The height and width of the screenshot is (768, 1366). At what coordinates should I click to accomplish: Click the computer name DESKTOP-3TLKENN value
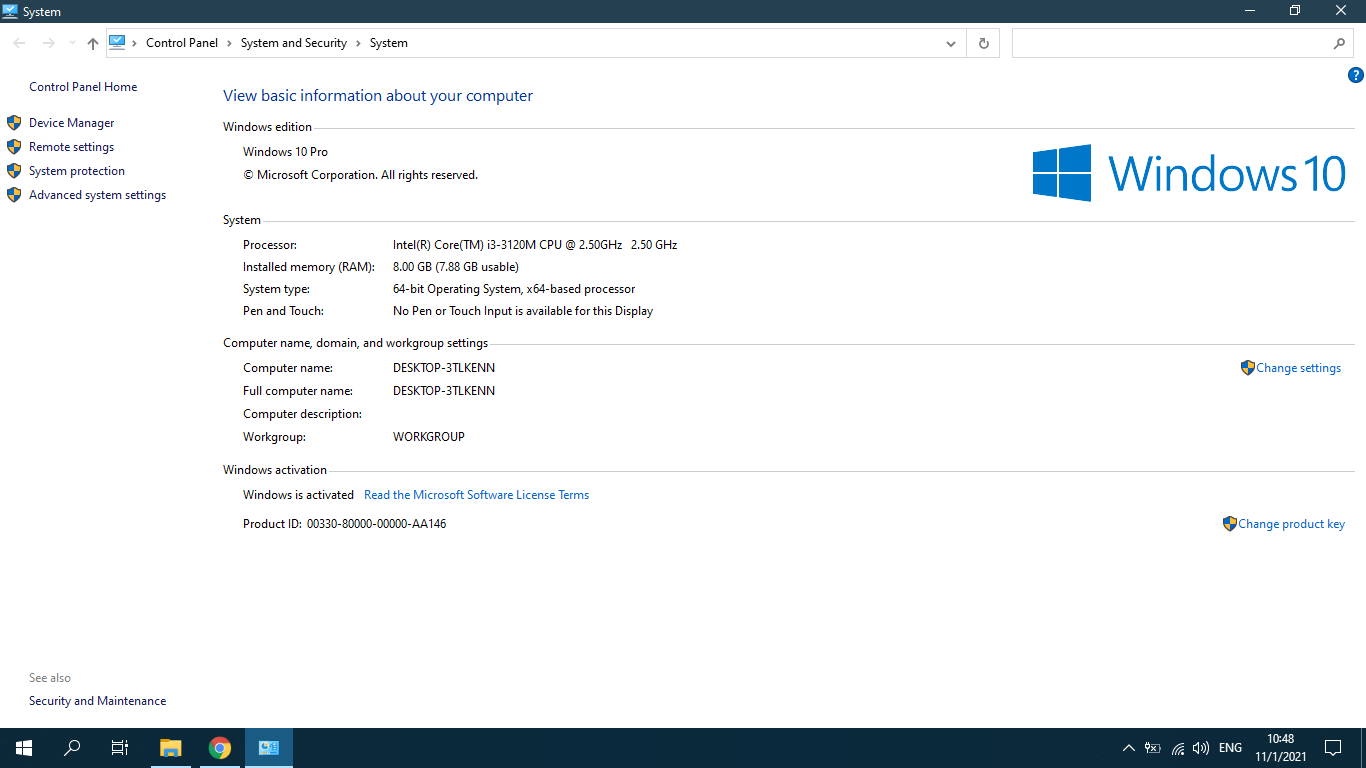444,368
